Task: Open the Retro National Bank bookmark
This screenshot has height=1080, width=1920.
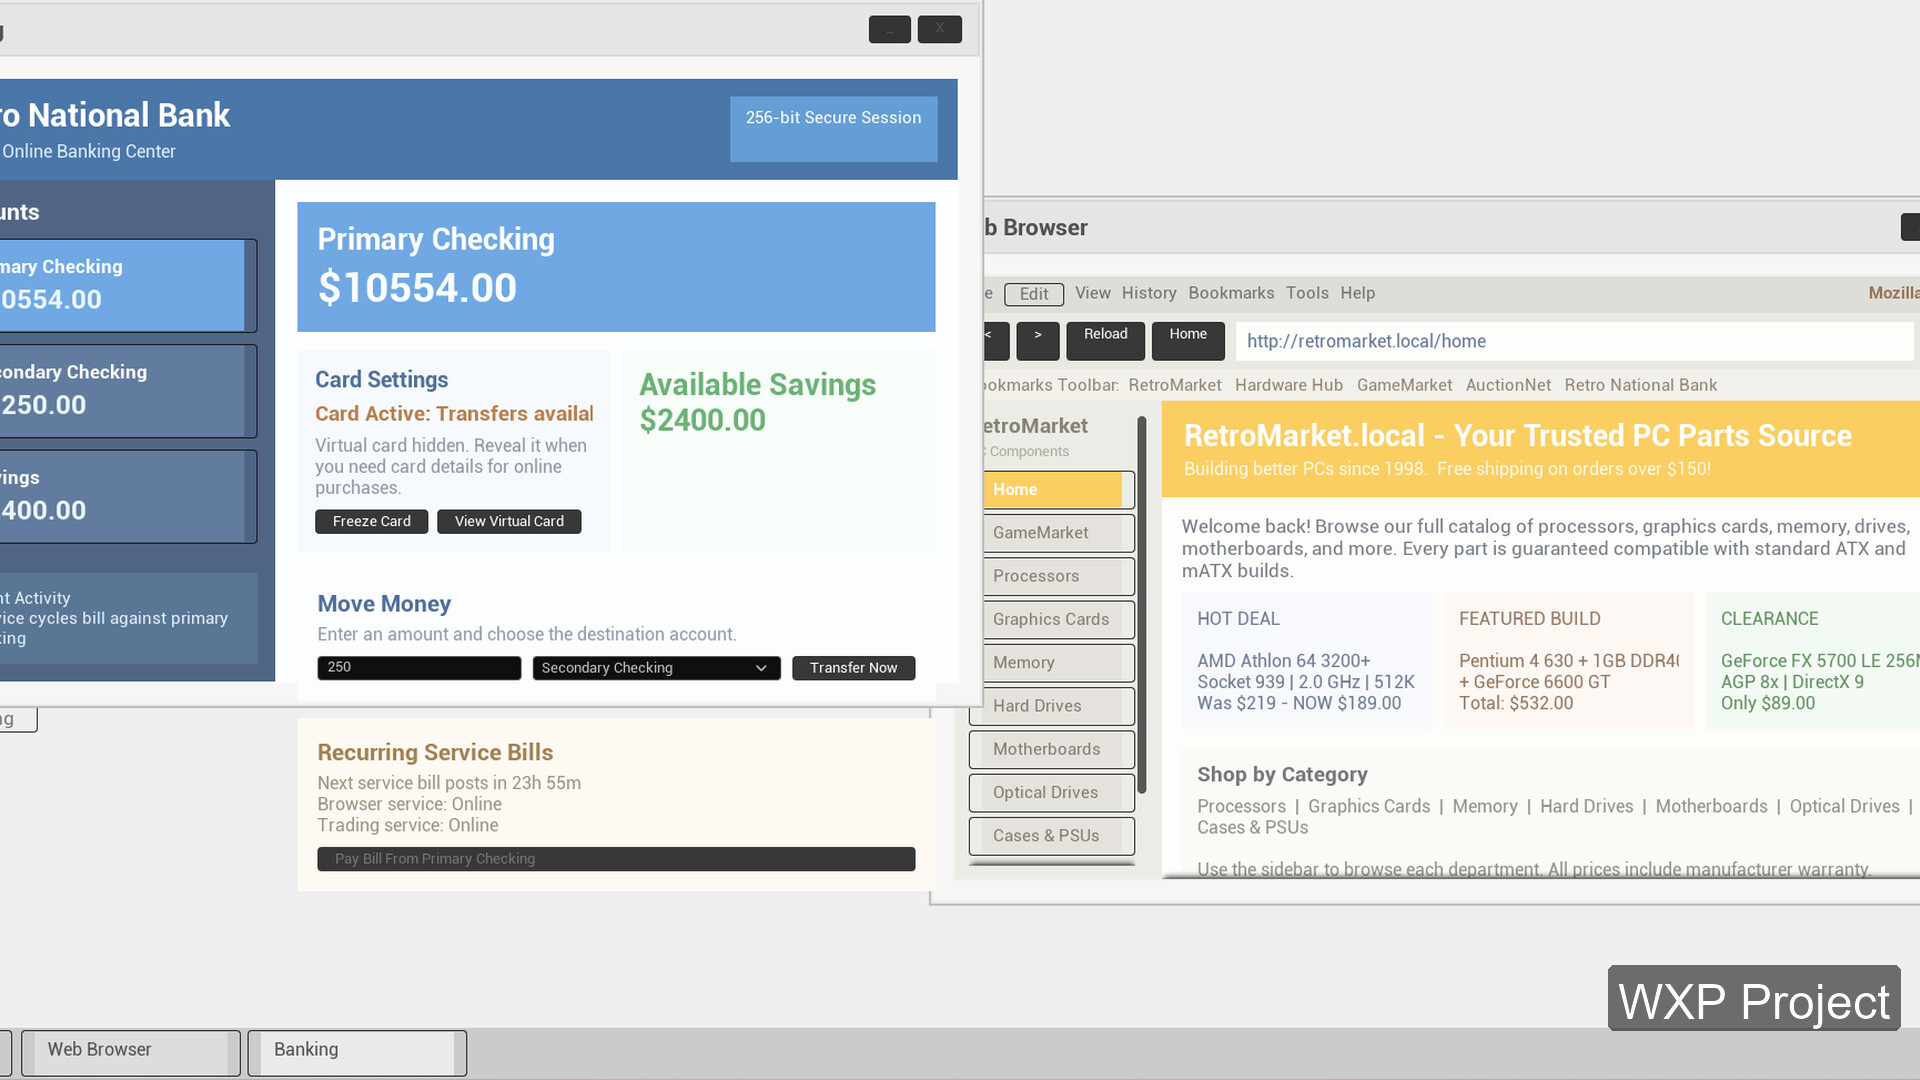Action: pos(1640,385)
